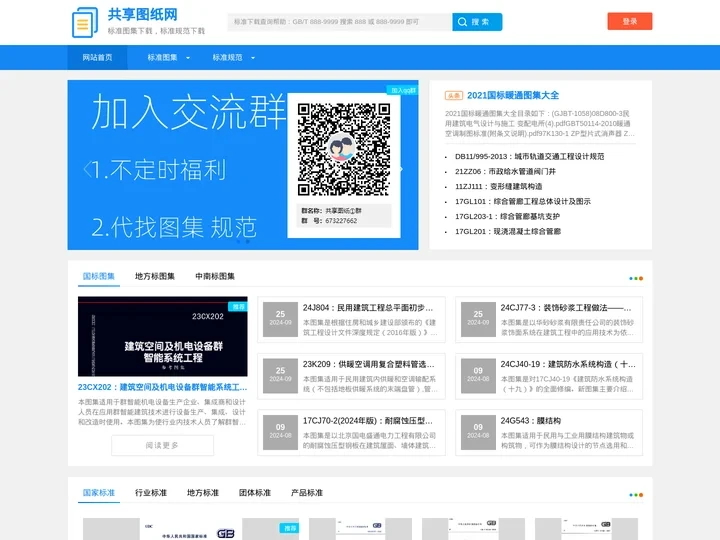Click the 共享图纸网 site title text
This screenshot has height=540, width=720.
click(142, 15)
